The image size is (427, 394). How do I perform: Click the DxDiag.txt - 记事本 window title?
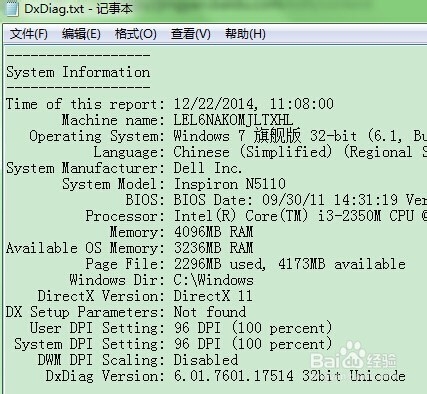78,9
